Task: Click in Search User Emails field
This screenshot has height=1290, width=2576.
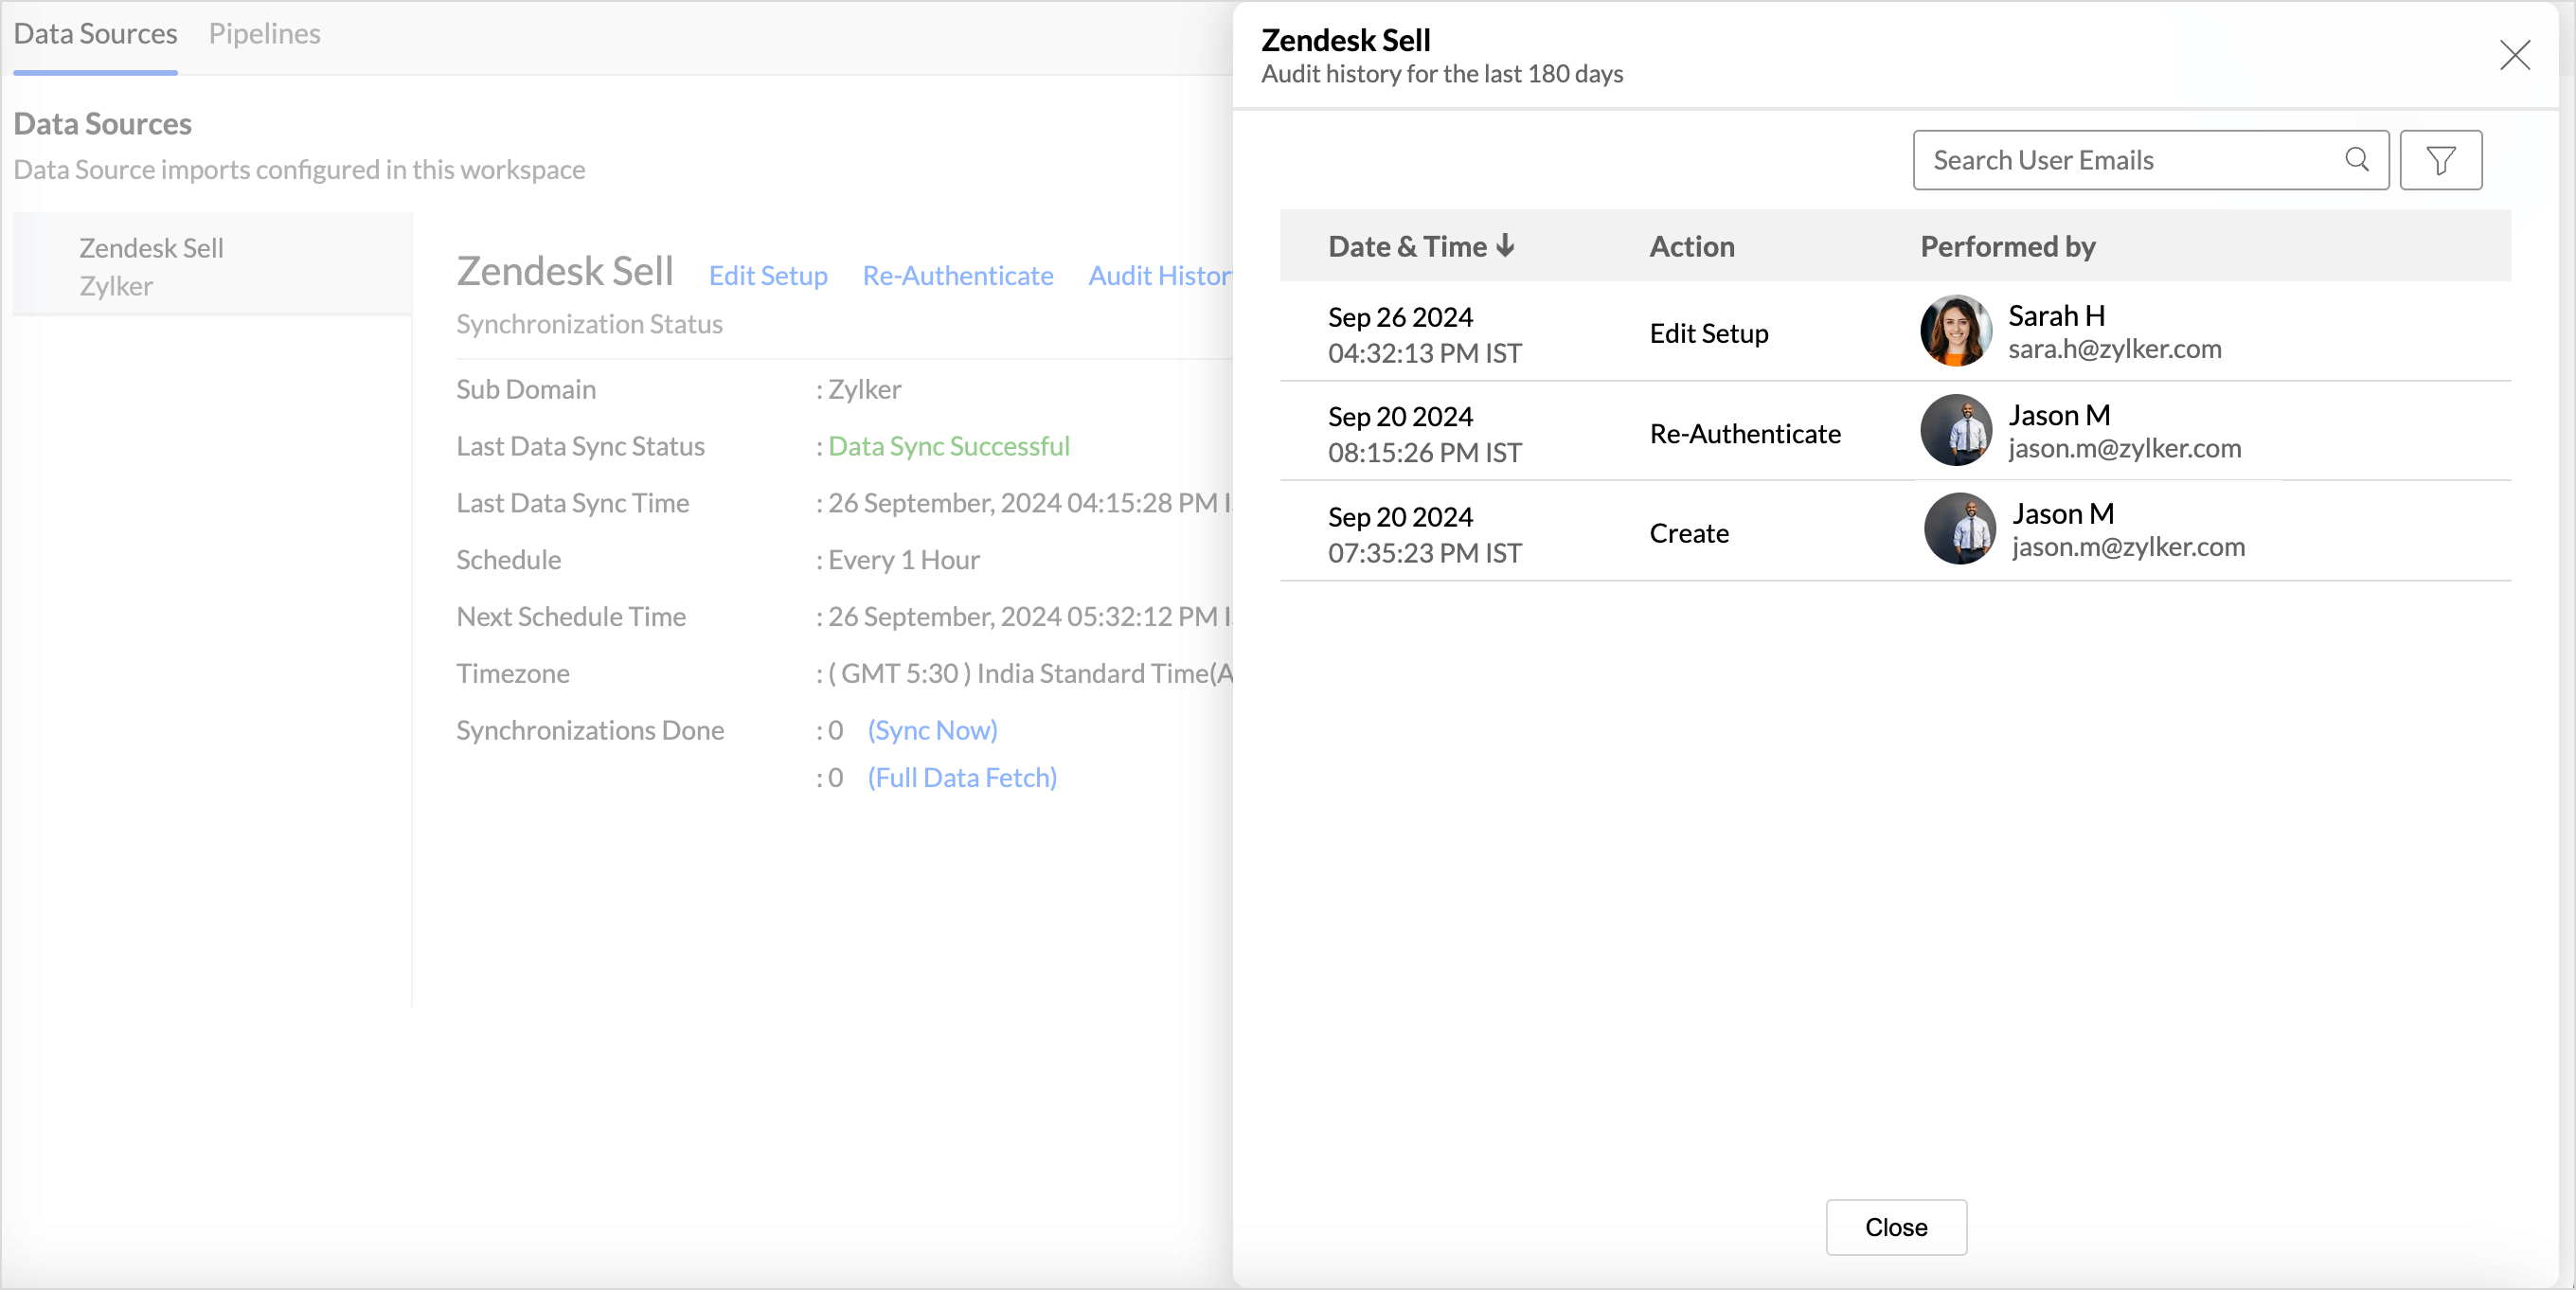Action: [2130, 160]
